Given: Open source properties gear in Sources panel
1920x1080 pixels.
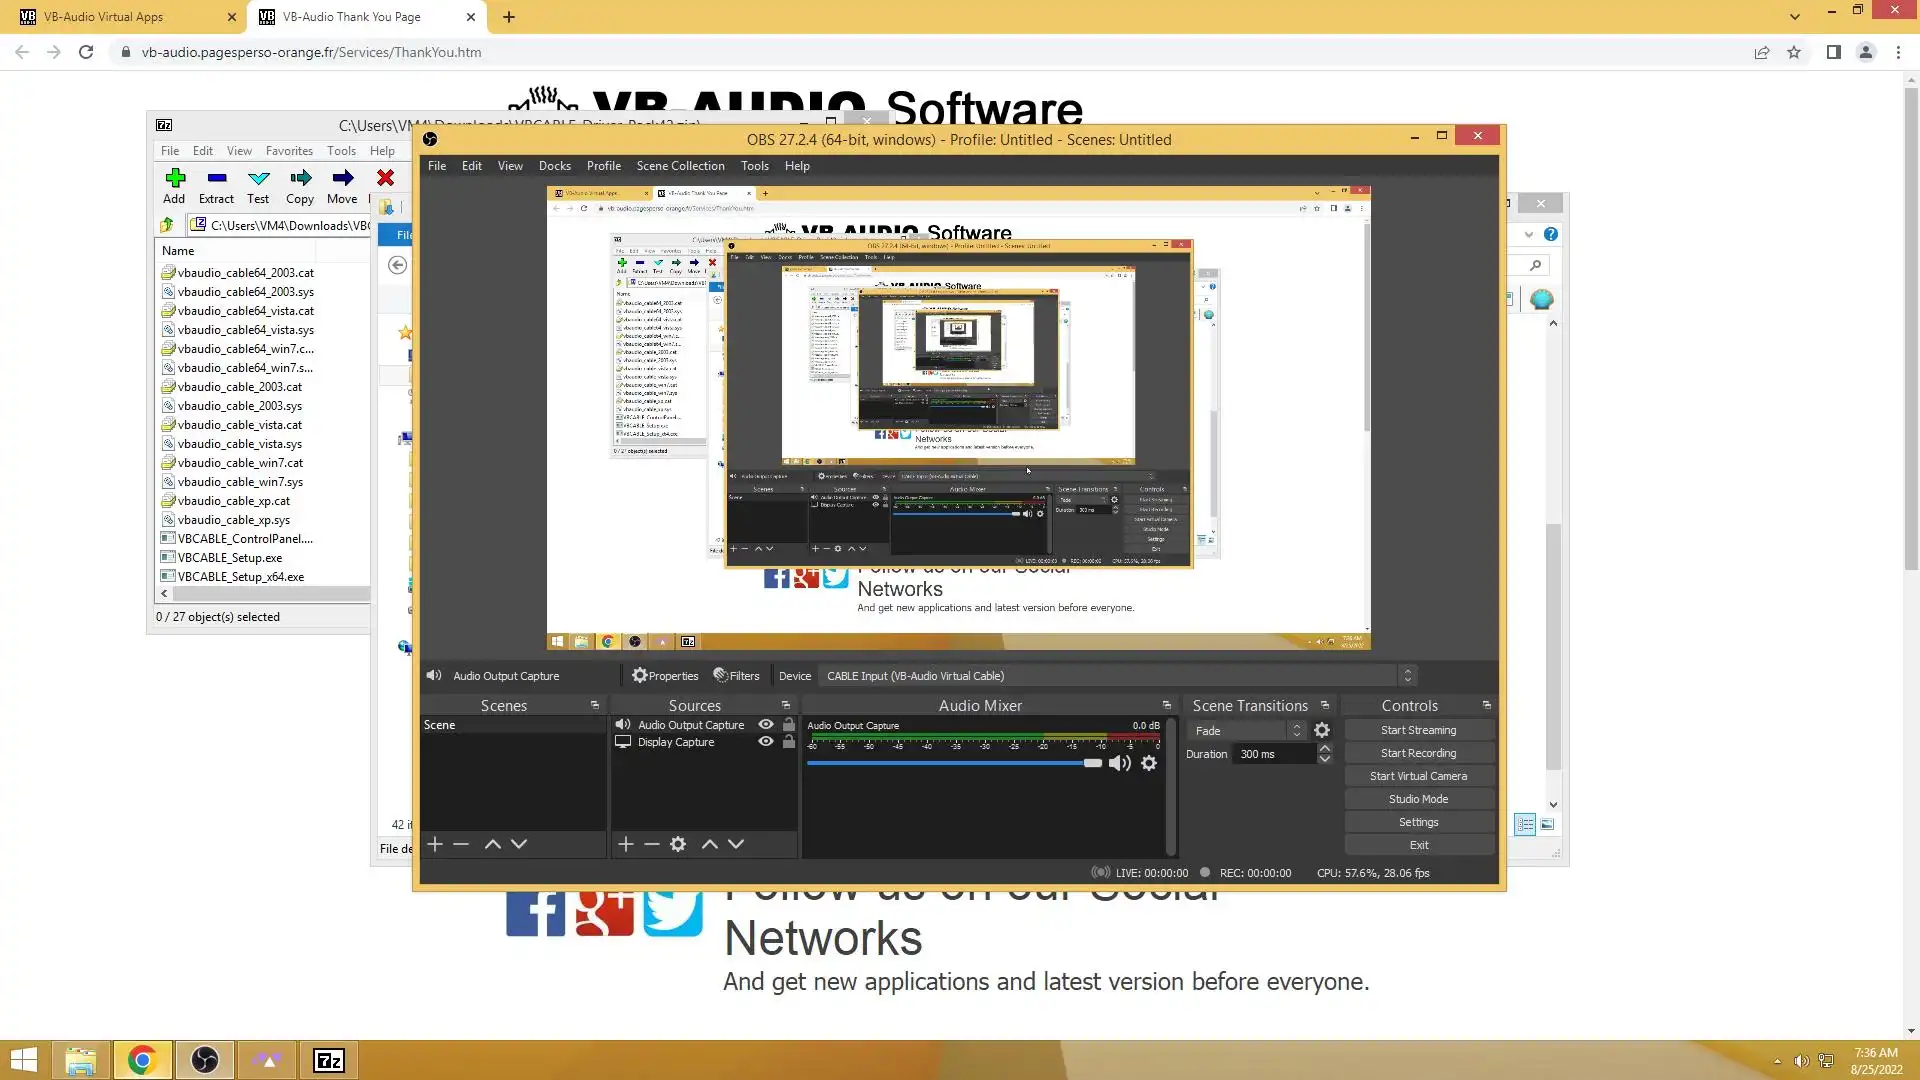Looking at the screenshot, I should tap(678, 845).
